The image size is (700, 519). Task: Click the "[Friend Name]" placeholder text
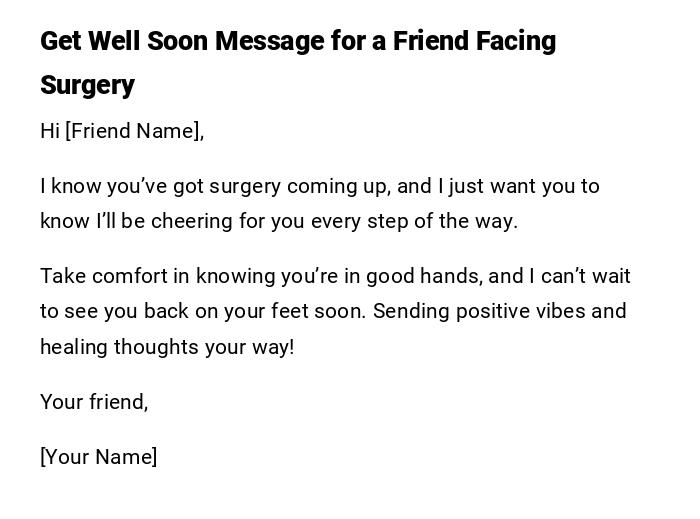(x=133, y=131)
